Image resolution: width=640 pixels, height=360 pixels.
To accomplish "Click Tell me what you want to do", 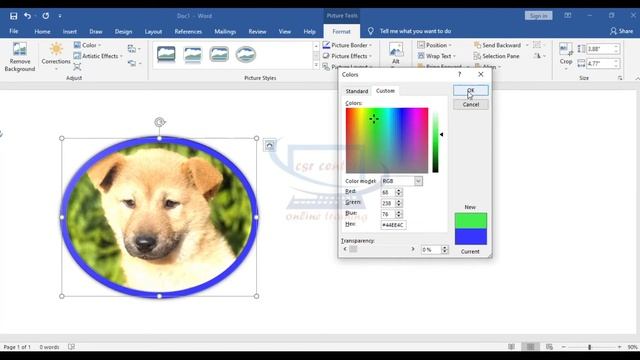I will click(415, 31).
